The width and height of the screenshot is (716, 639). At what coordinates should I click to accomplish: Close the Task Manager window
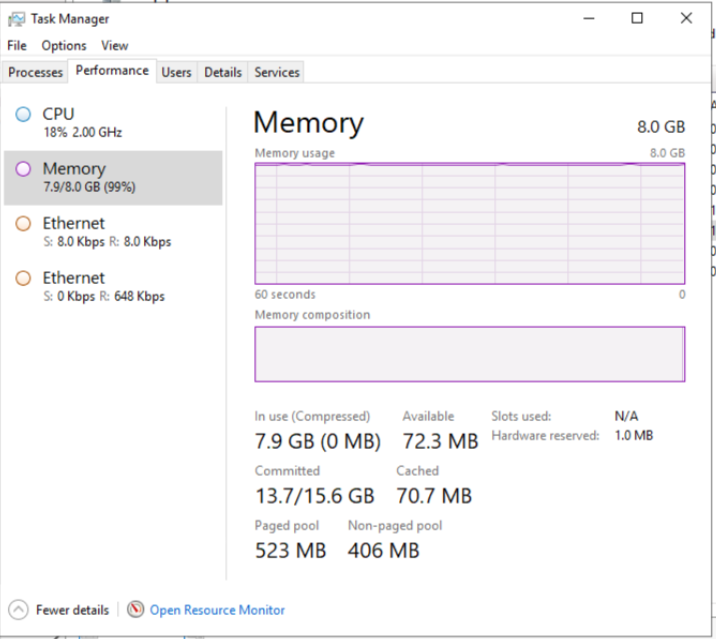coord(686,18)
